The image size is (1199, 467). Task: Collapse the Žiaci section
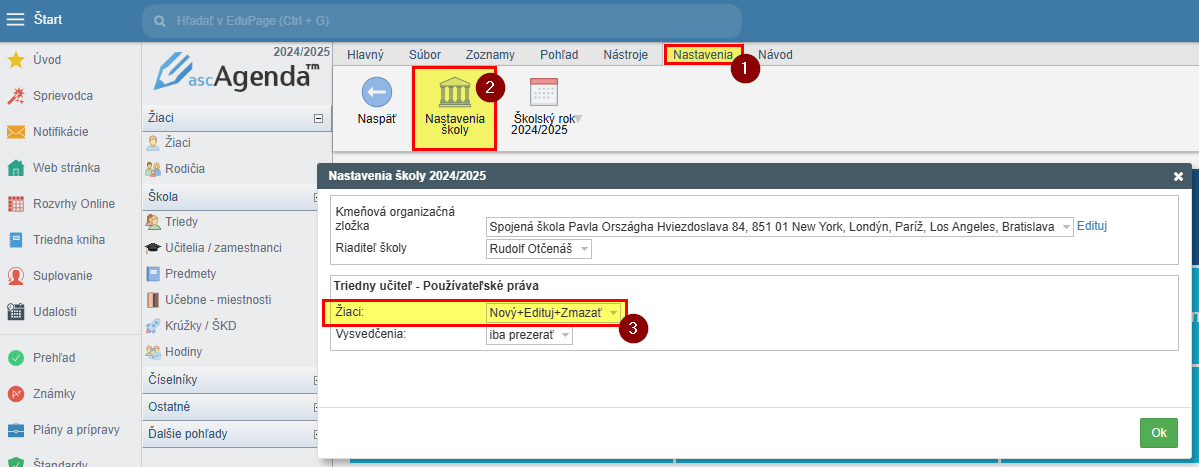[x=318, y=118]
